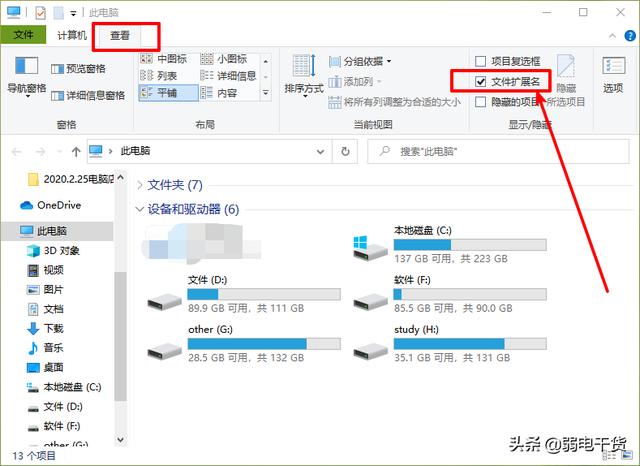Open the 排序方式 dropdown

tap(304, 76)
